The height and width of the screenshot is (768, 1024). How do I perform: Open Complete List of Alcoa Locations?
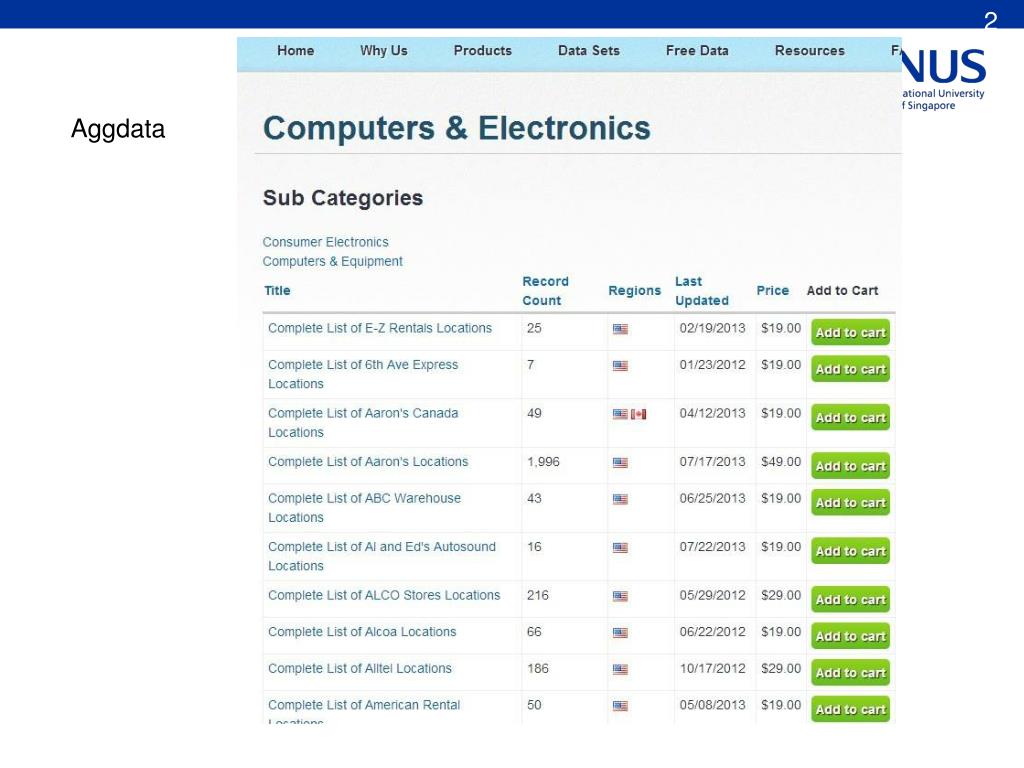click(362, 632)
